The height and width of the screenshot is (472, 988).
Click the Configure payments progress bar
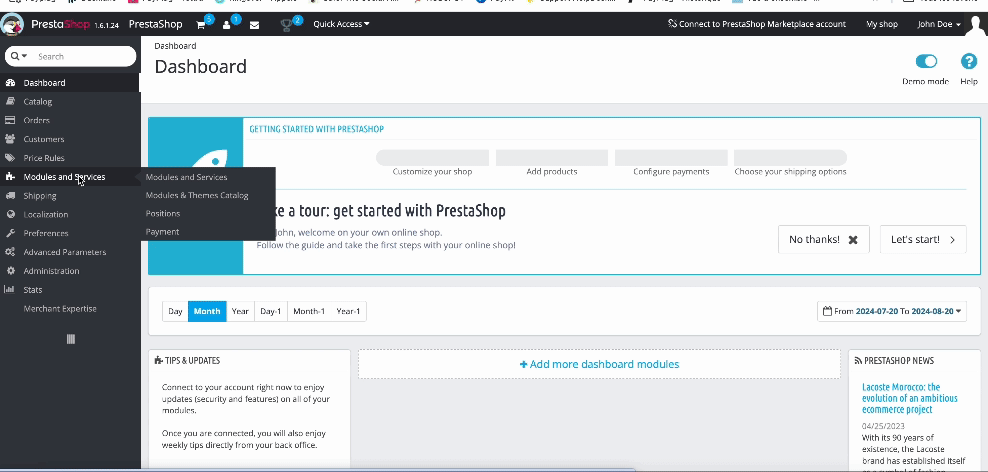(671, 158)
